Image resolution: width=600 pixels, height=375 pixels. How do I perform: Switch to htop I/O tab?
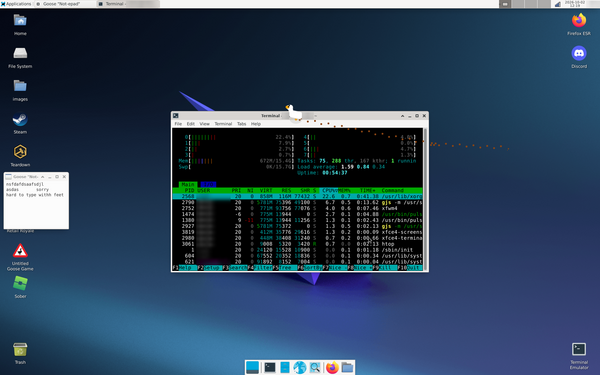[x=208, y=184]
